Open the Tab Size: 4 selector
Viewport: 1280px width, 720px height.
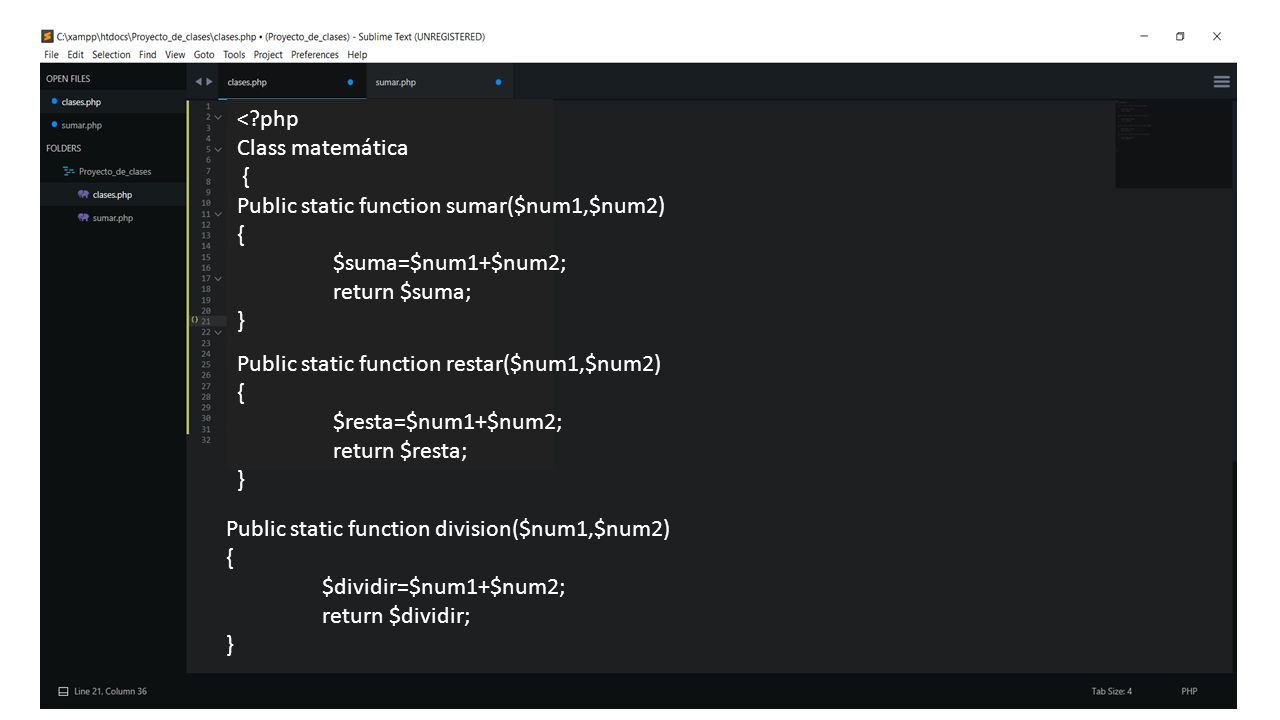point(1111,691)
